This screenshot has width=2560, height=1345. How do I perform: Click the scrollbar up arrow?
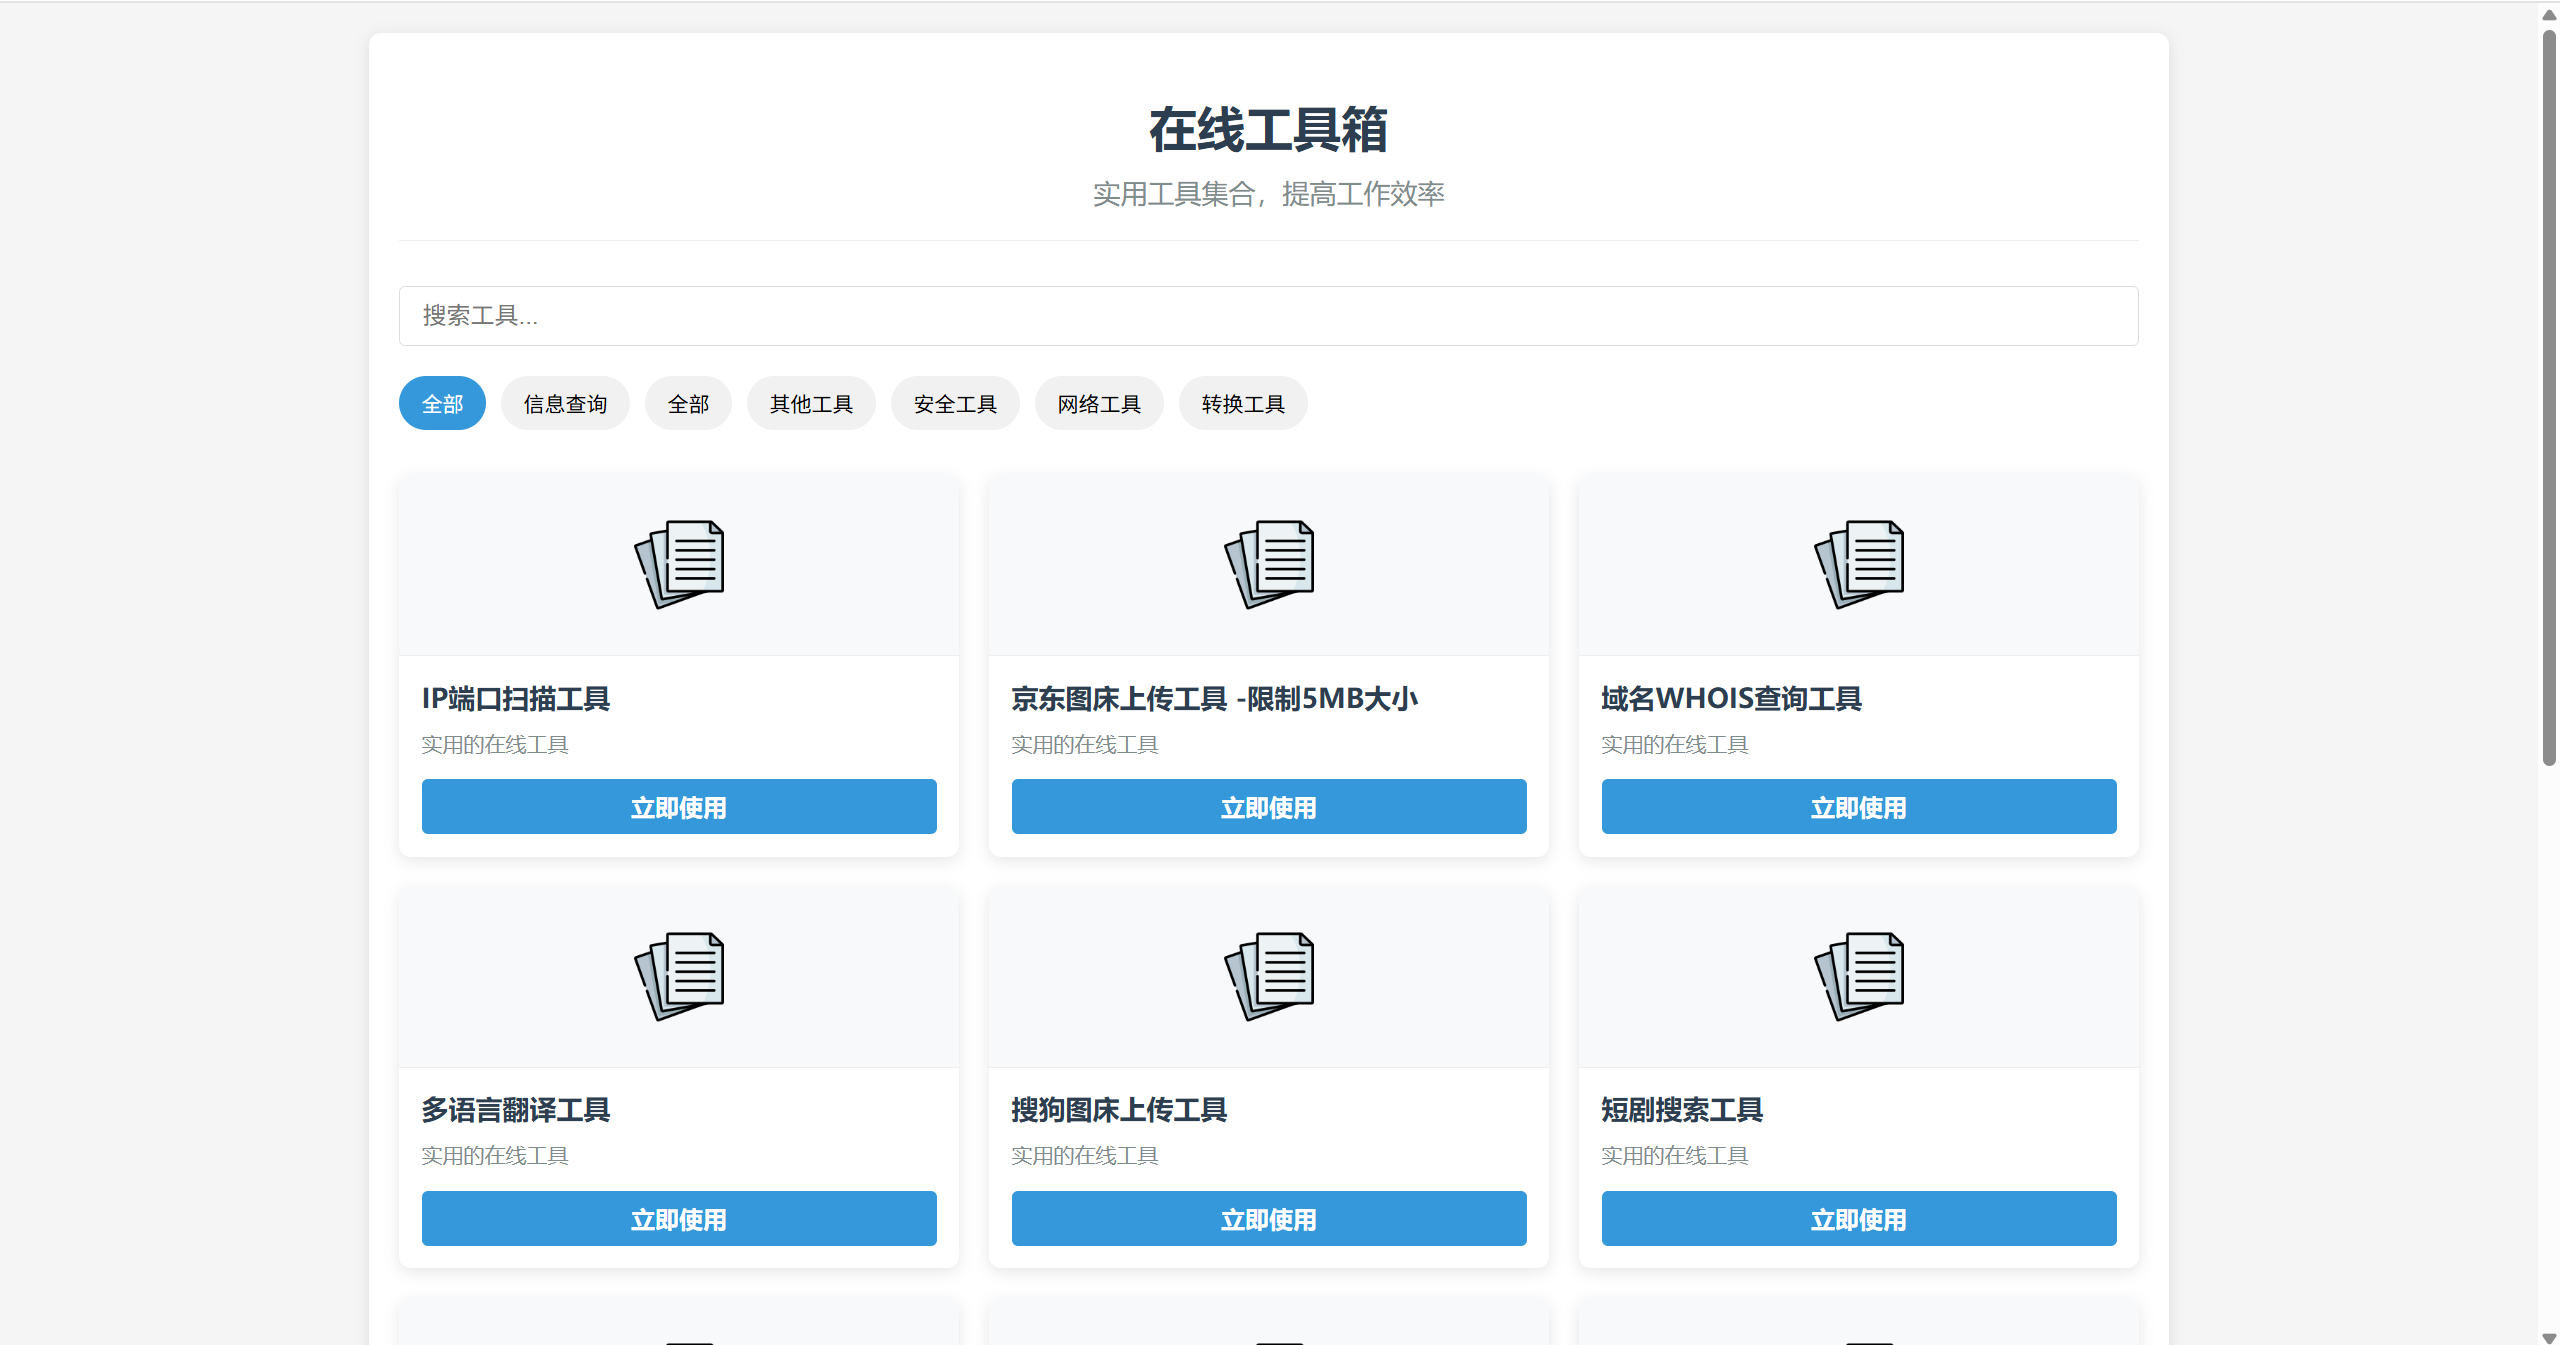[x=2549, y=14]
